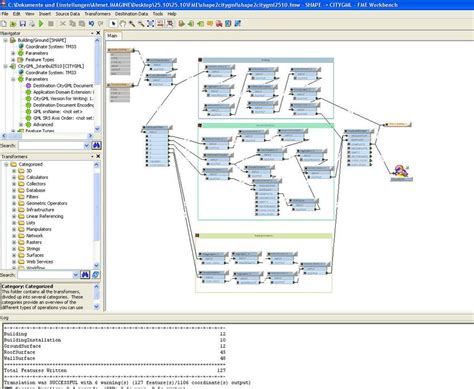Select the Web Services folder
474x389 pixels.
[40, 262]
